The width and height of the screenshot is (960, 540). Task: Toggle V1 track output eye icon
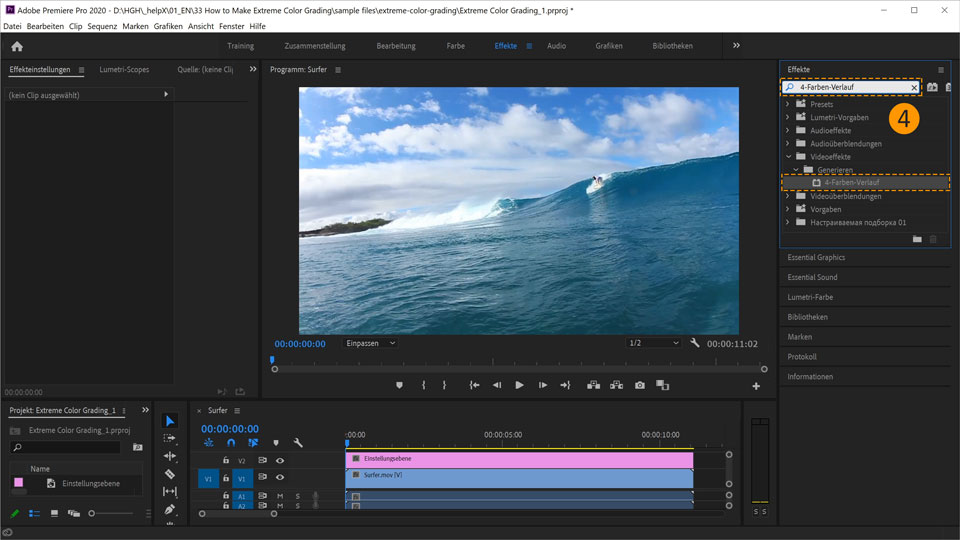coord(280,478)
